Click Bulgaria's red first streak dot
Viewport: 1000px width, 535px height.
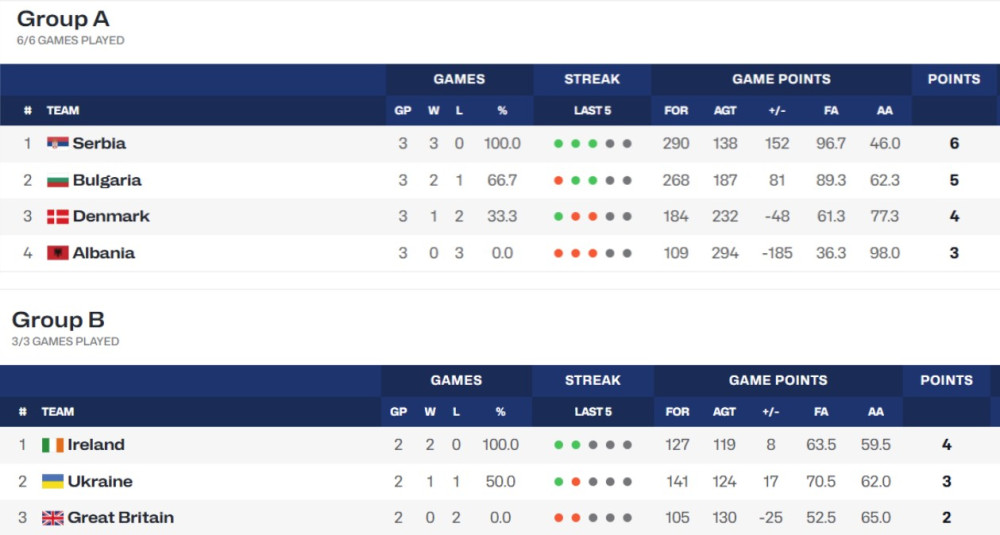click(x=559, y=181)
